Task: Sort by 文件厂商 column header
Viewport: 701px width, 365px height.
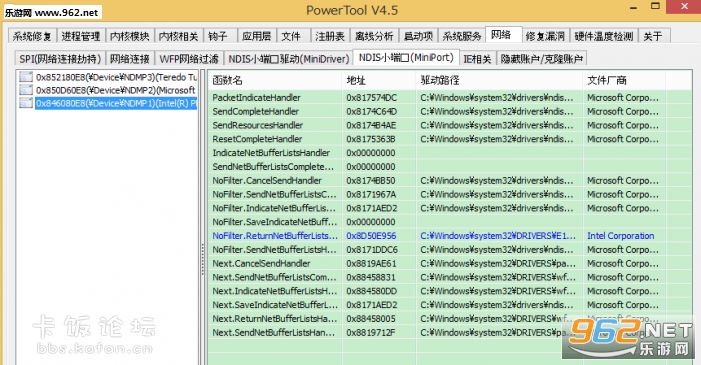Action: (x=625, y=80)
